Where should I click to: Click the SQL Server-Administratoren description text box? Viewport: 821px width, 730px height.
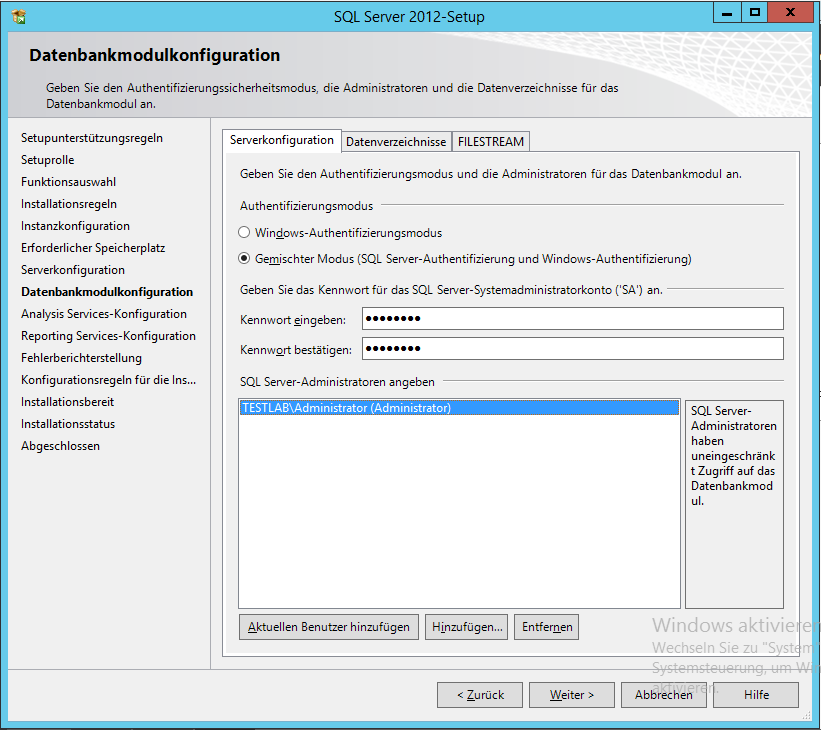coord(734,504)
